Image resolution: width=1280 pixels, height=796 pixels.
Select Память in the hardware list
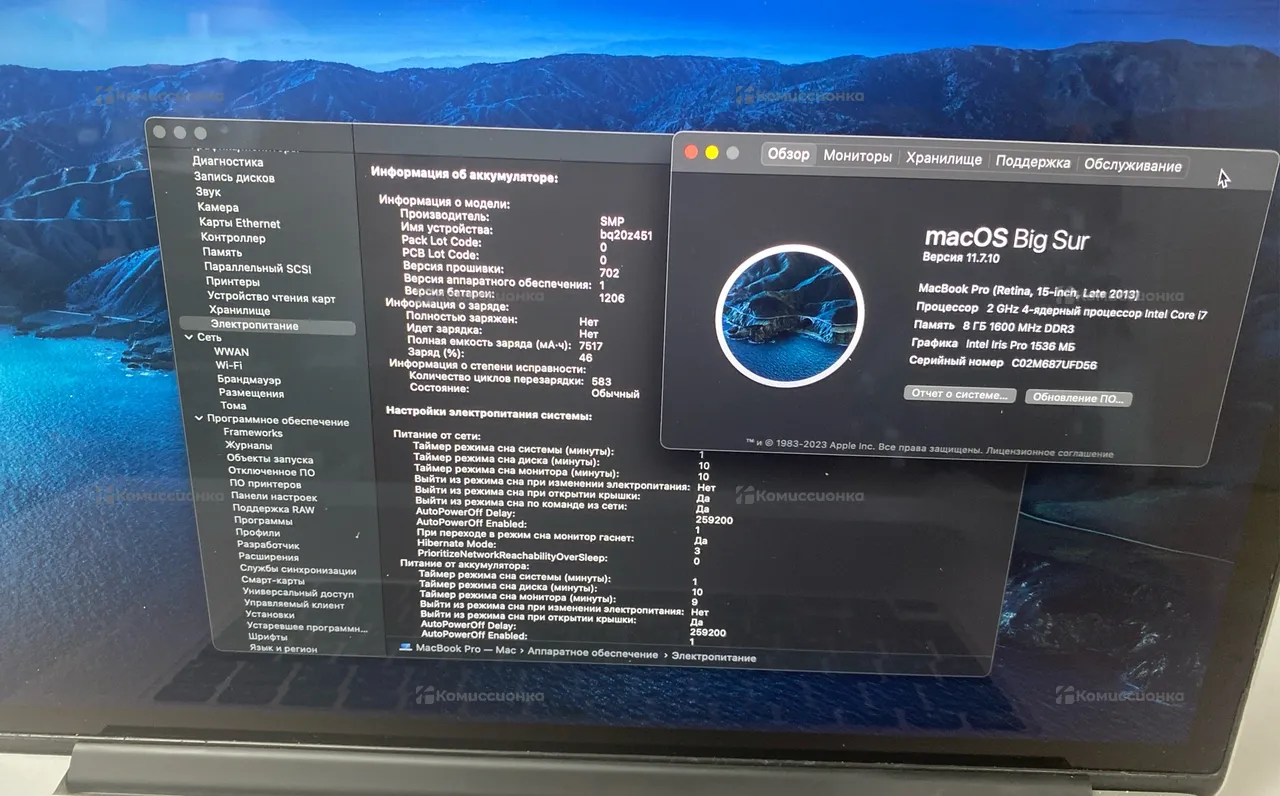pos(222,252)
